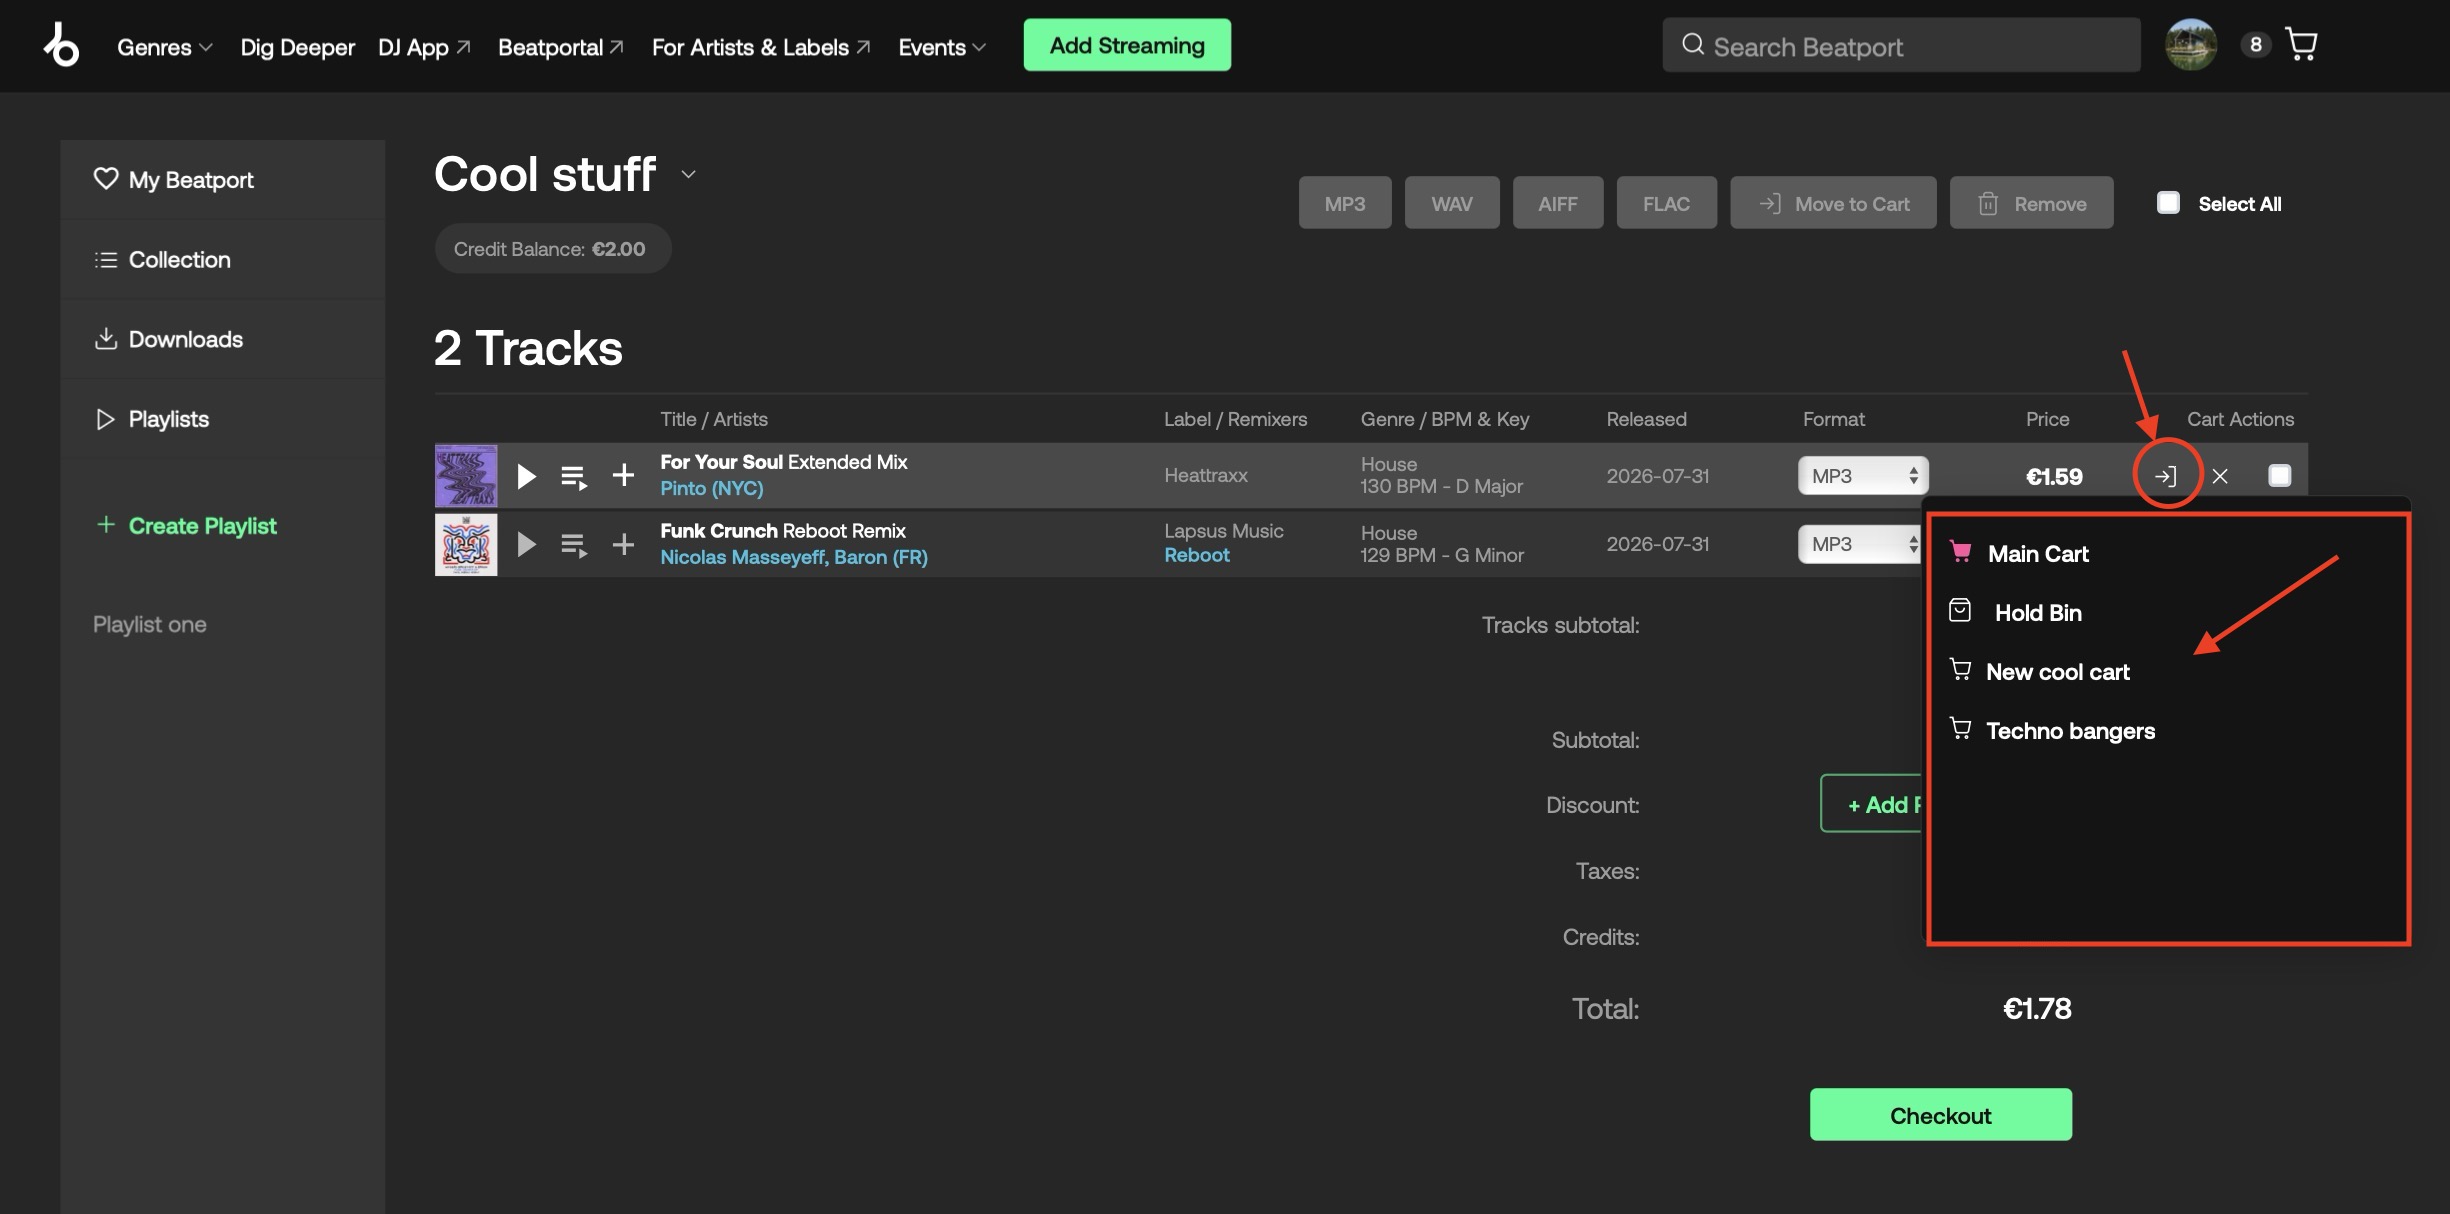Open For Your Soul album artwork
Screen dimensions: 2450x1214
pos(466,476)
